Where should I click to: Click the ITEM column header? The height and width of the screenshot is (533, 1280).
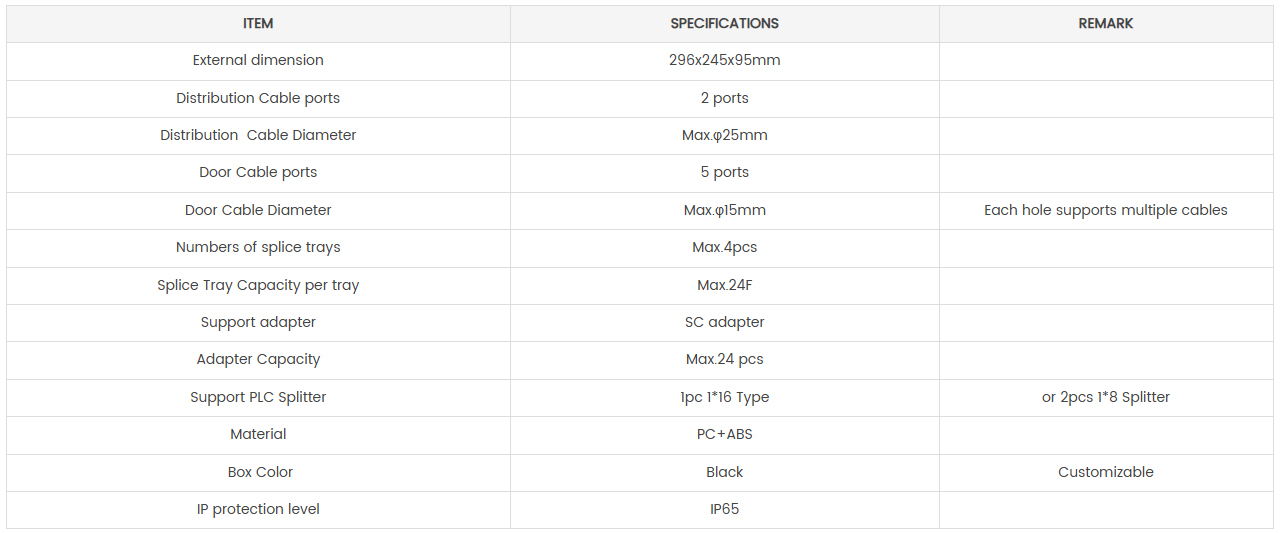pos(258,23)
